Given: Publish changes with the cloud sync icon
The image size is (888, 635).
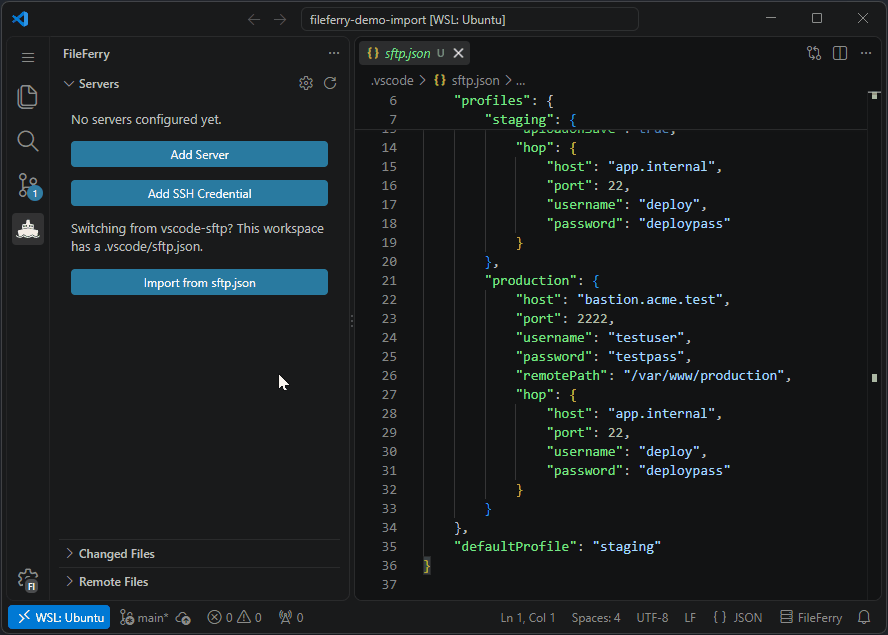Looking at the screenshot, I should pyautogui.click(x=183, y=617).
